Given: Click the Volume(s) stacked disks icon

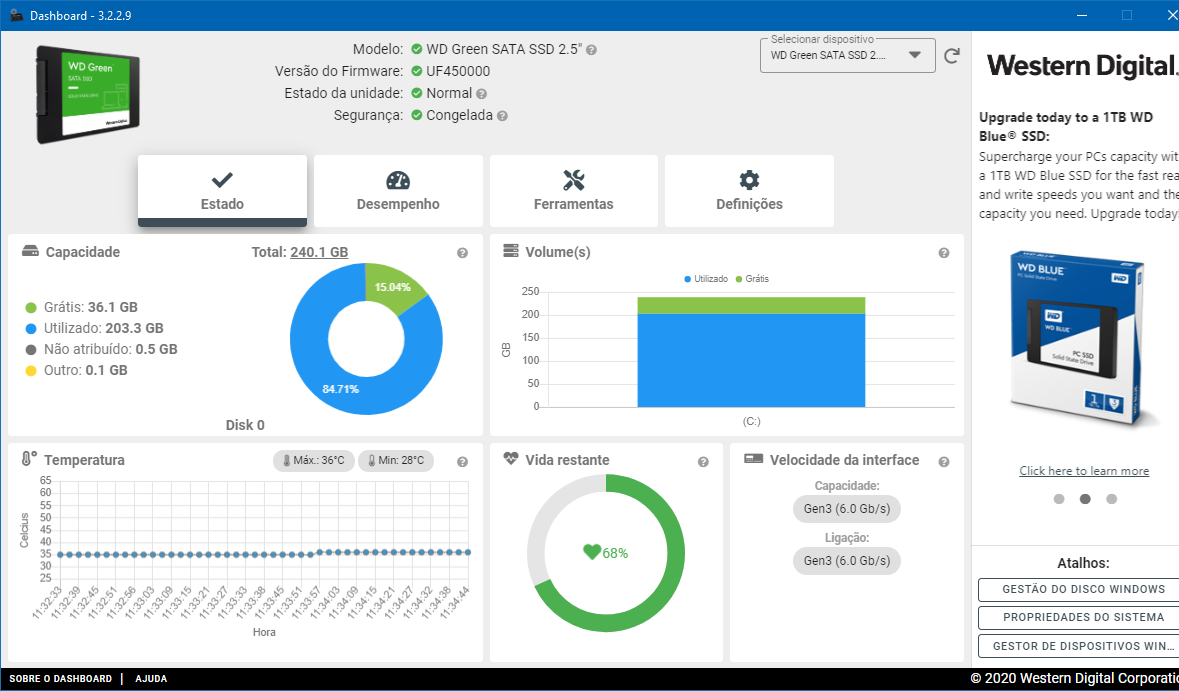Looking at the screenshot, I should [x=511, y=250].
